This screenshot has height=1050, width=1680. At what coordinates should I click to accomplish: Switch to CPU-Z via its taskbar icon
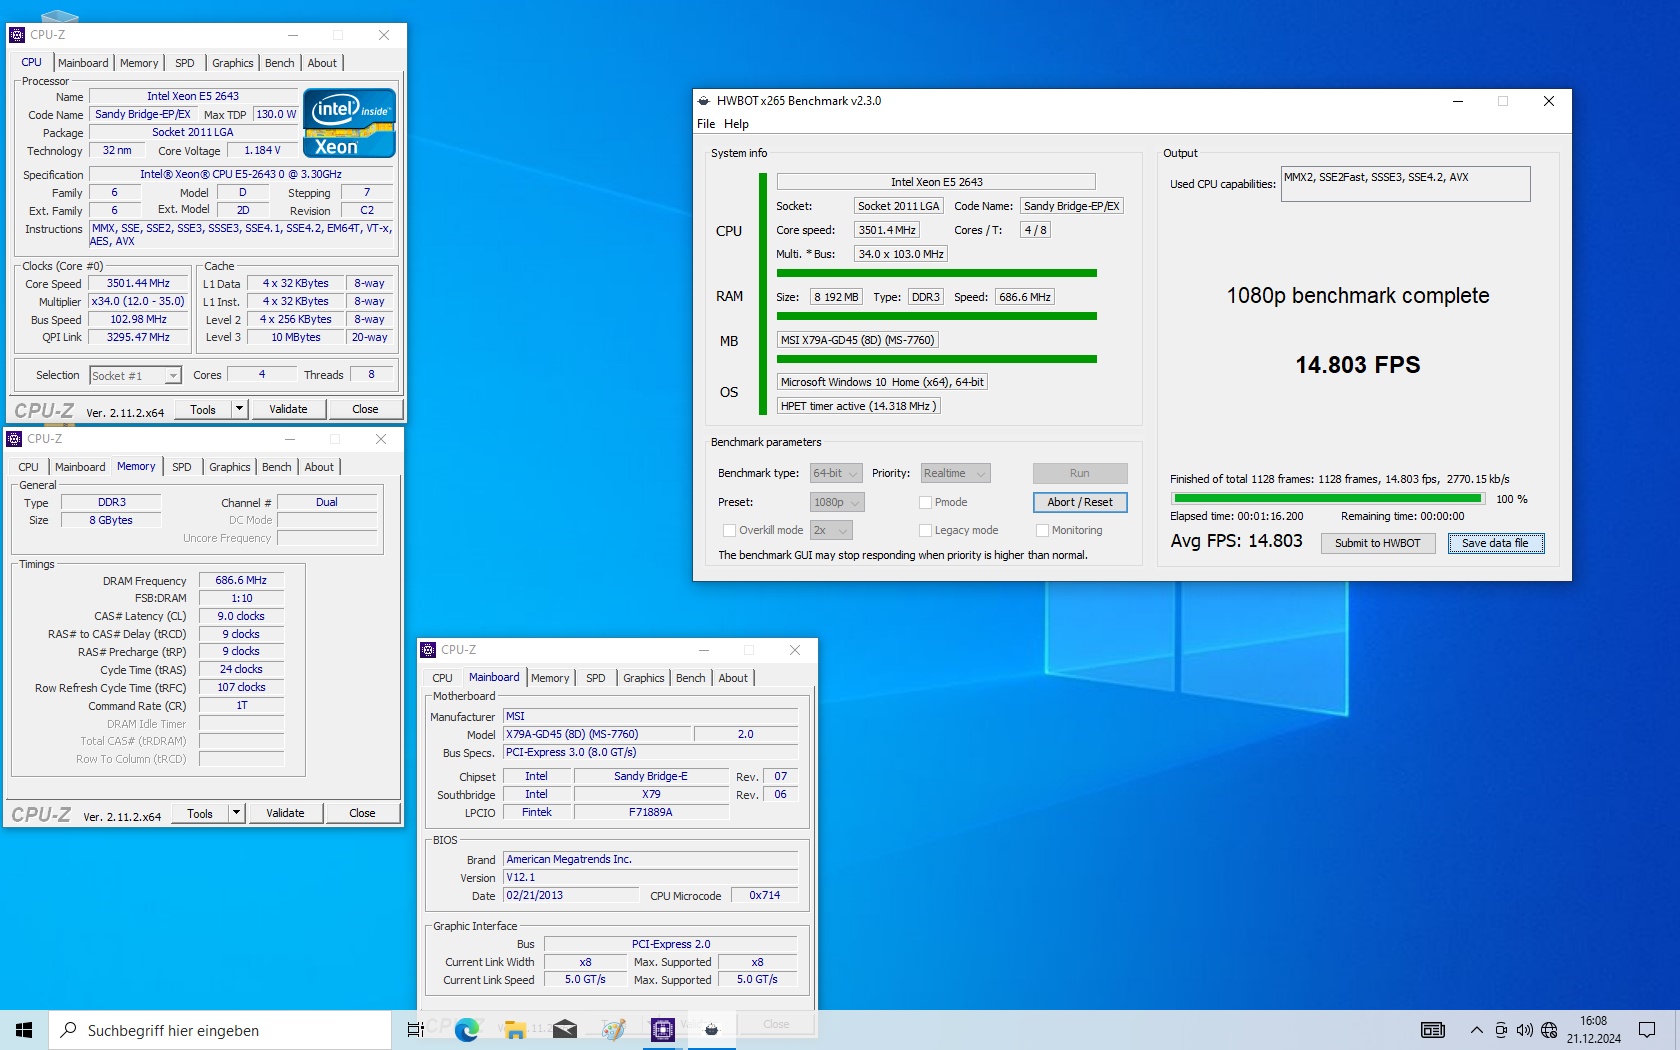[x=662, y=1030]
